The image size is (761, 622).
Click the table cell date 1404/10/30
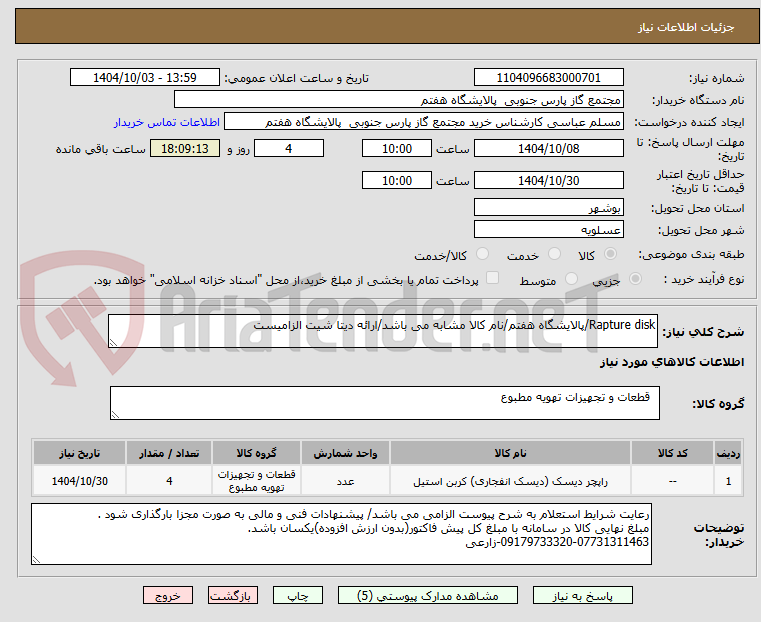pyautogui.click(x=80, y=481)
